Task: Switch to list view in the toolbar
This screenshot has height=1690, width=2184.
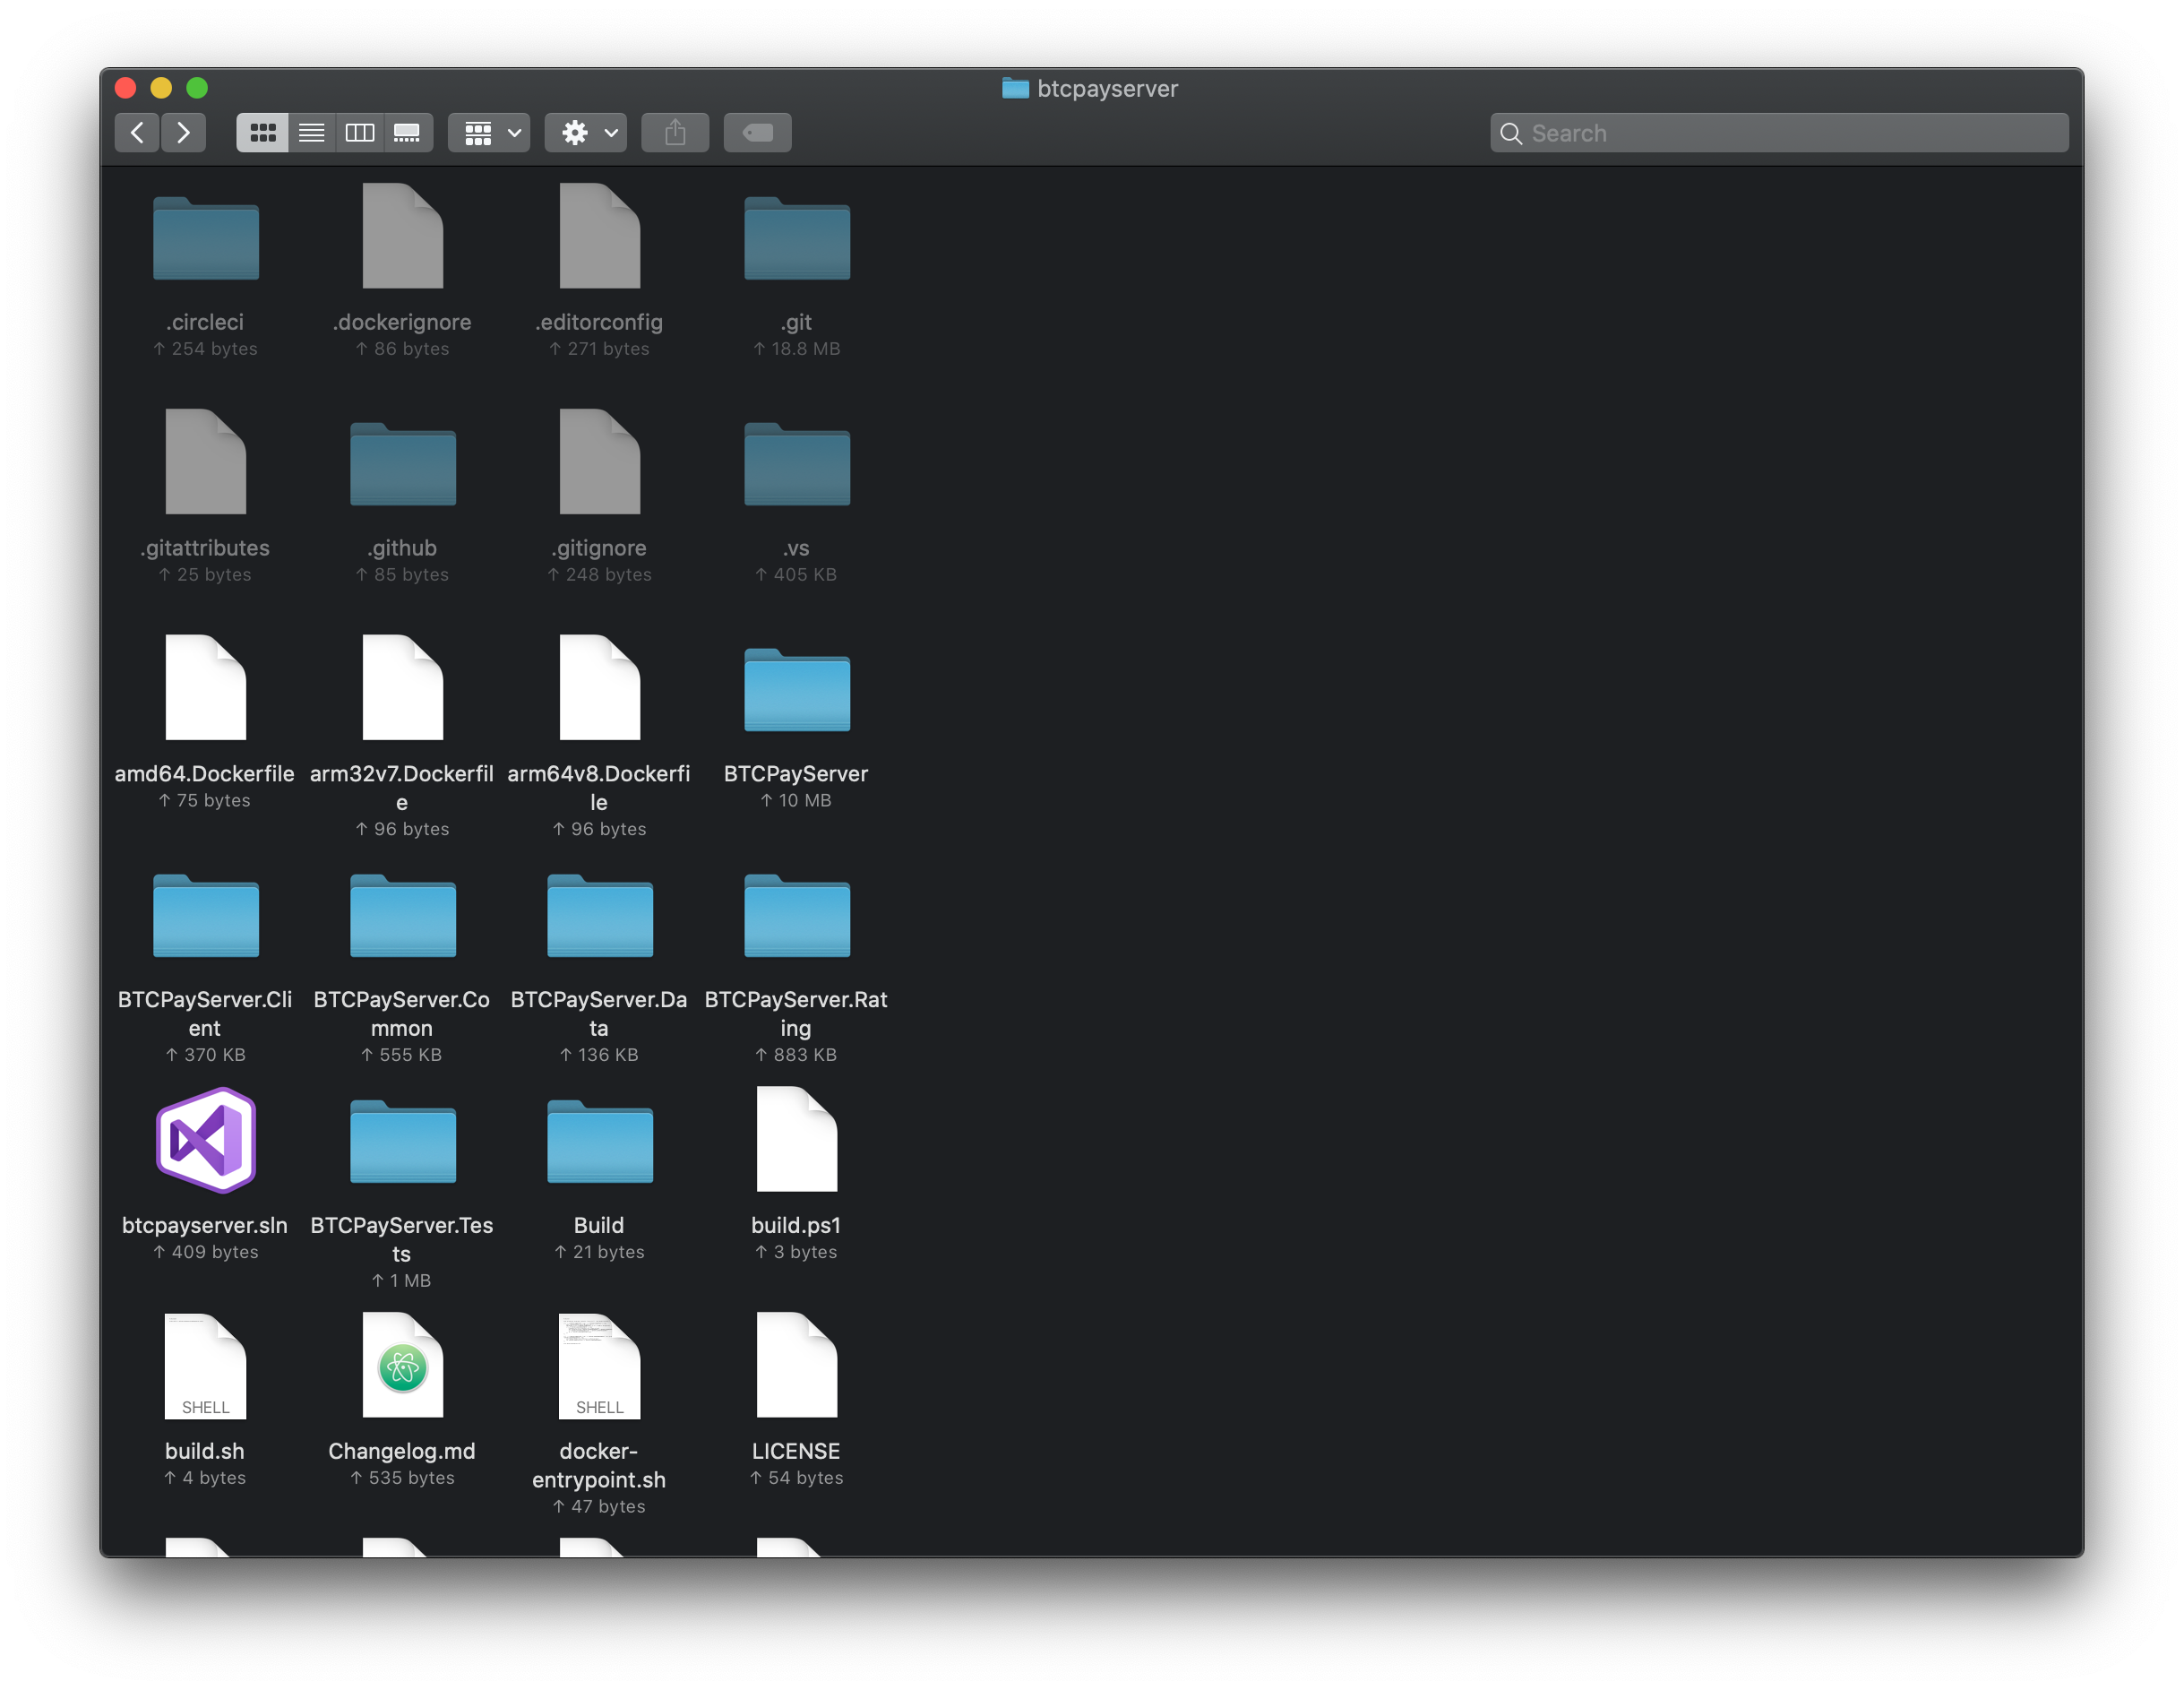Action: click(311, 132)
